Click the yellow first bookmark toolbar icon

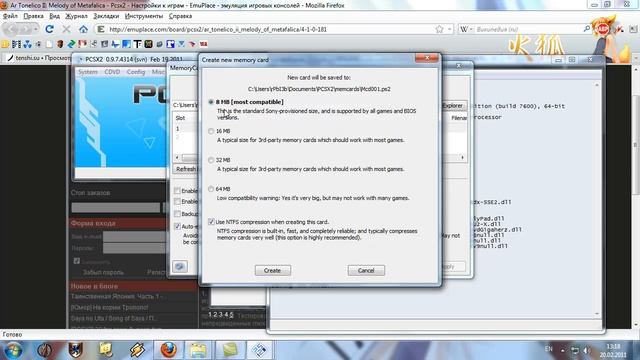[6, 44]
